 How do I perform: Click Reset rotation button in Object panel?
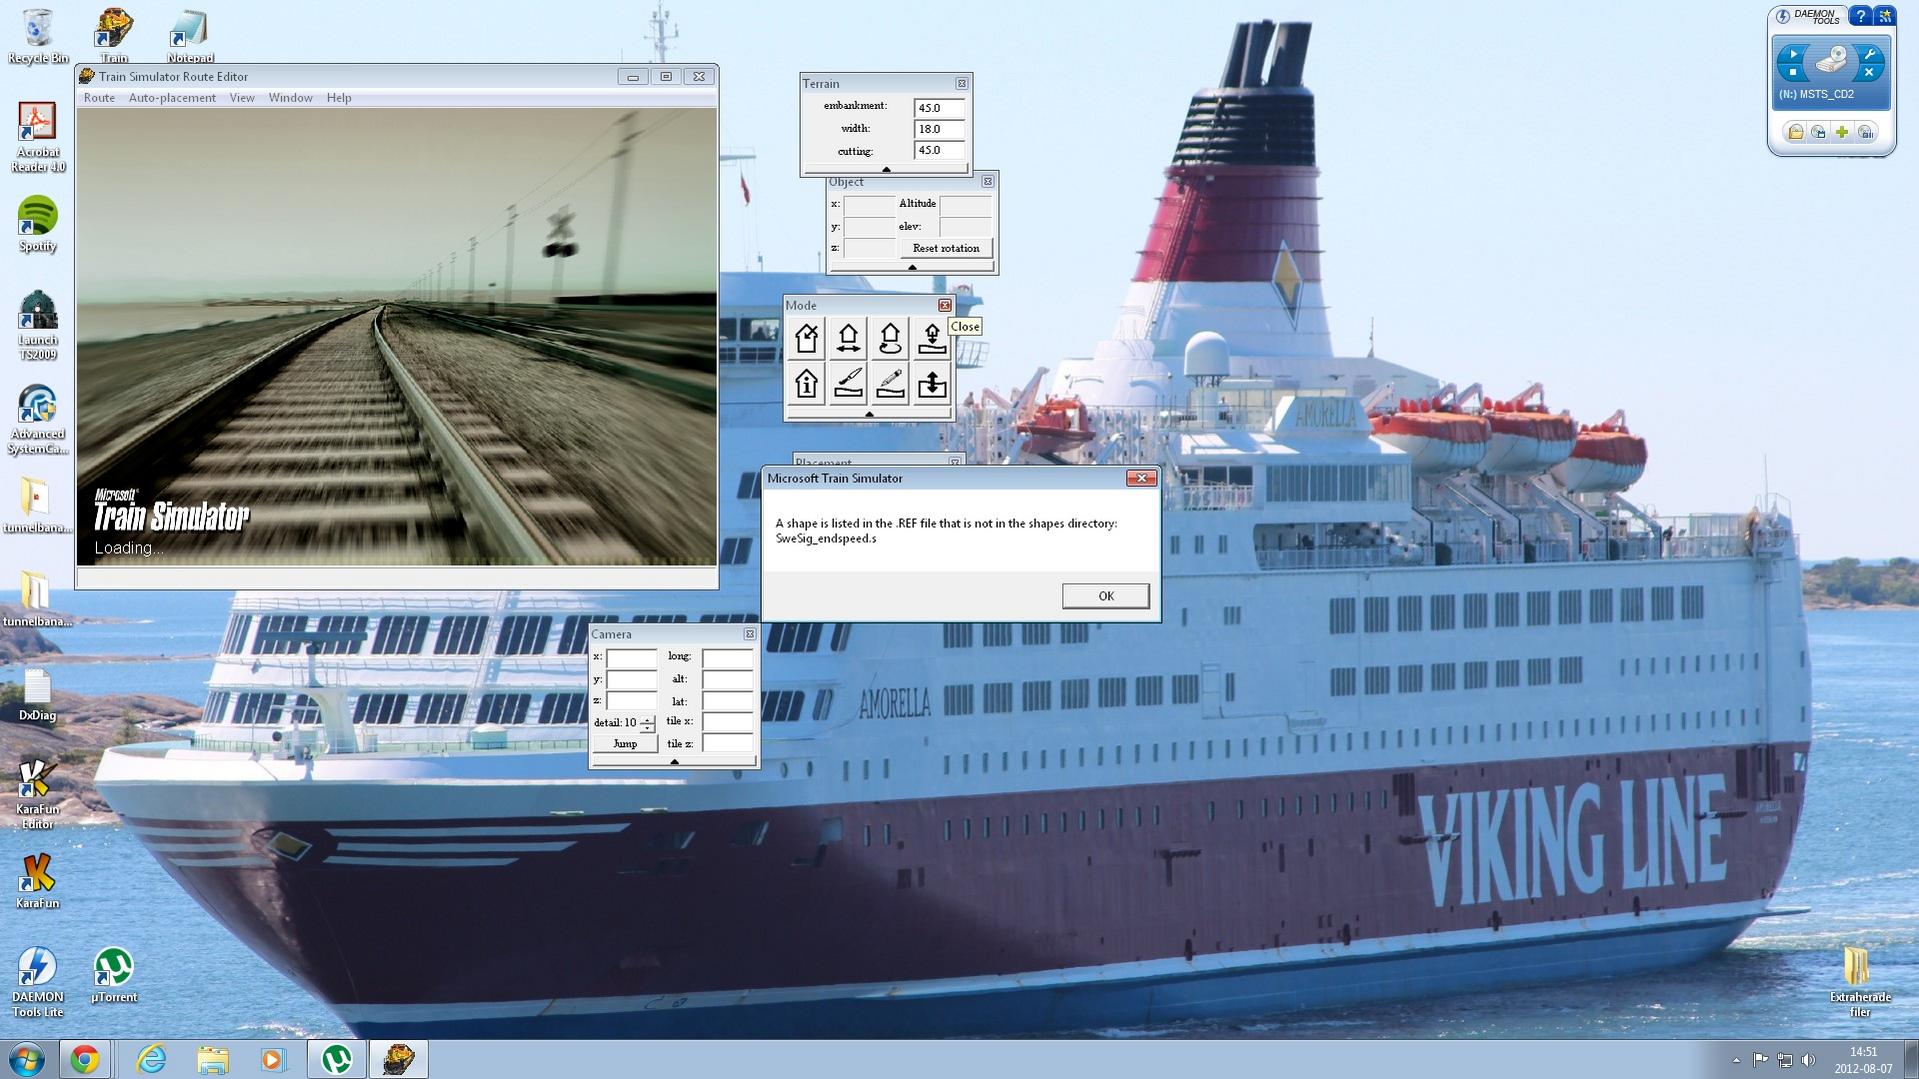(946, 248)
